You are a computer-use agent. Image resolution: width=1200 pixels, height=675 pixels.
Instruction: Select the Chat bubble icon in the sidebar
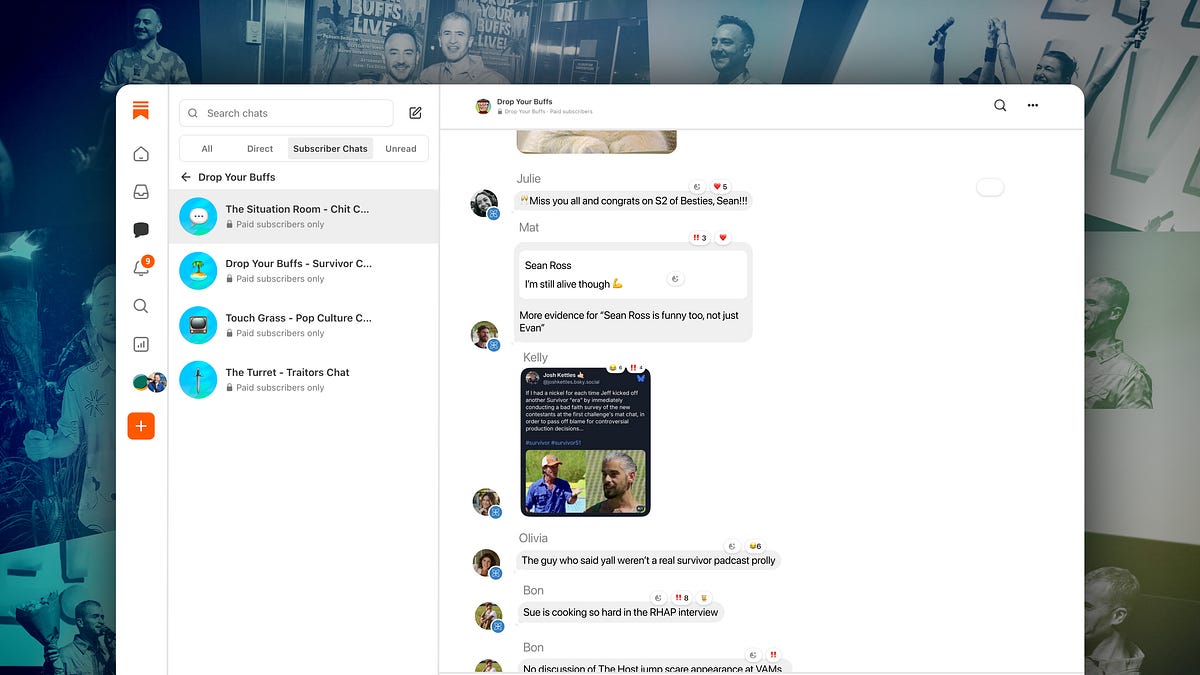point(141,230)
